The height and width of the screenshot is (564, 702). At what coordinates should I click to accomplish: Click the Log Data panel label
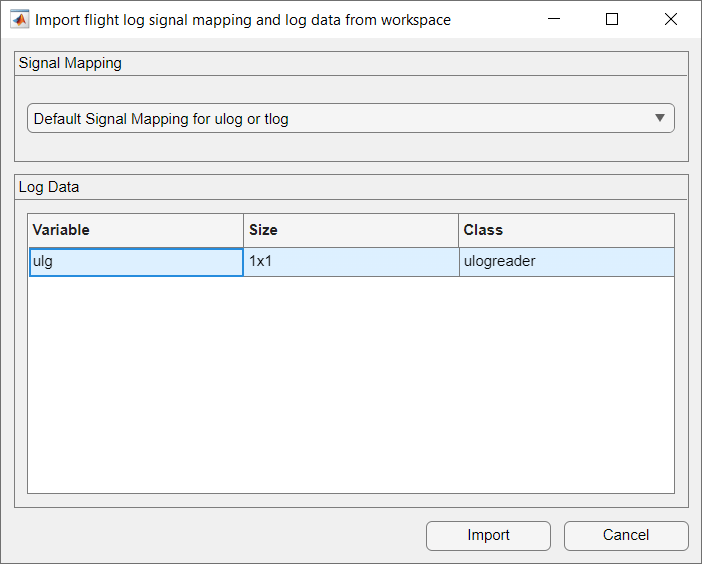coord(49,187)
